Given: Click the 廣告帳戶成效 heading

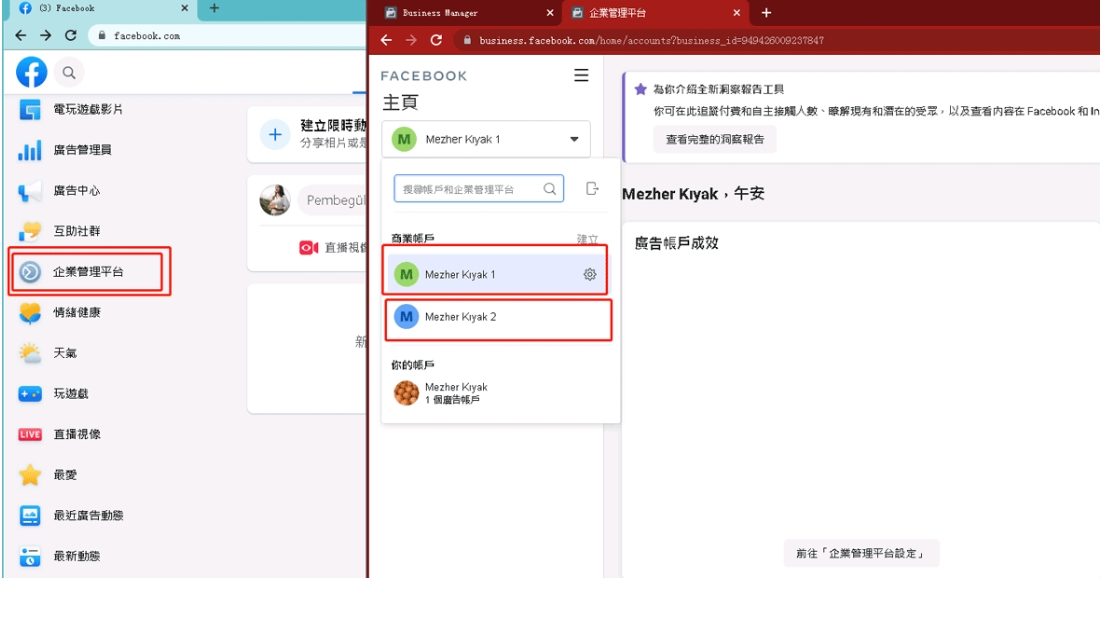Looking at the screenshot, I should (676, 244).
